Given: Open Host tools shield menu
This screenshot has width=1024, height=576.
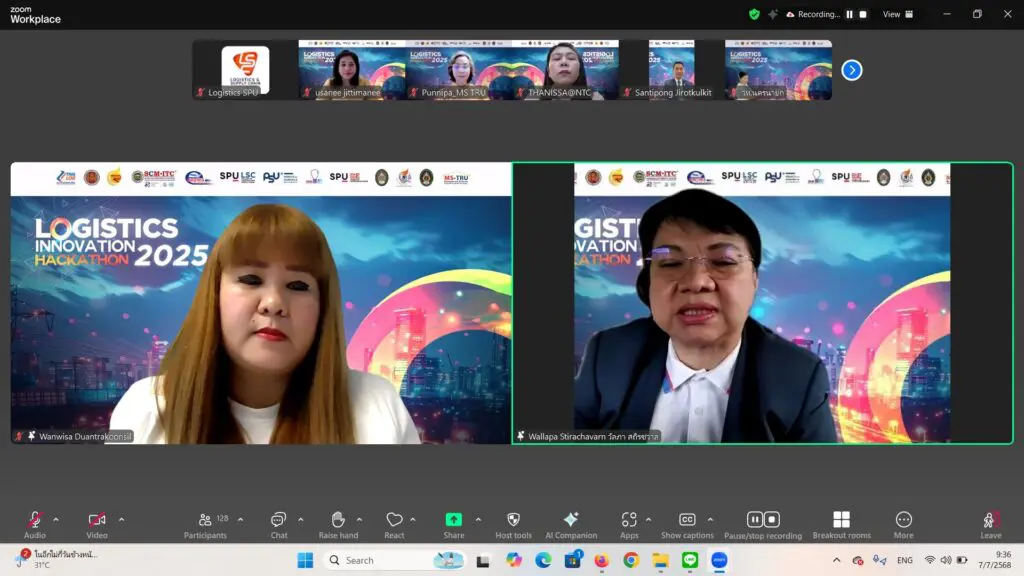Looking at the screenshot, I should pyautogui.click(x=513, y=525).
